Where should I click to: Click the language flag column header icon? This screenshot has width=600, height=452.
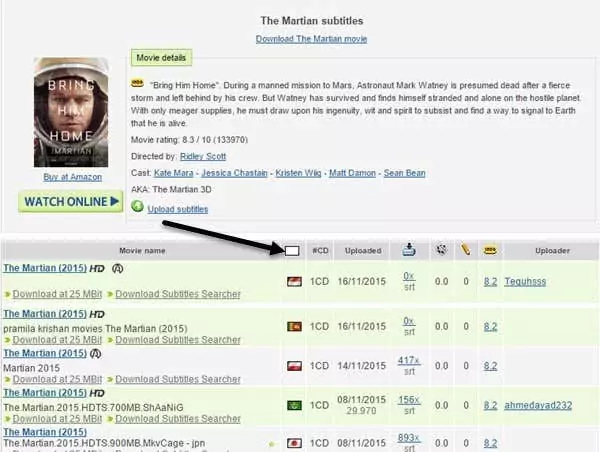(292, 250)
